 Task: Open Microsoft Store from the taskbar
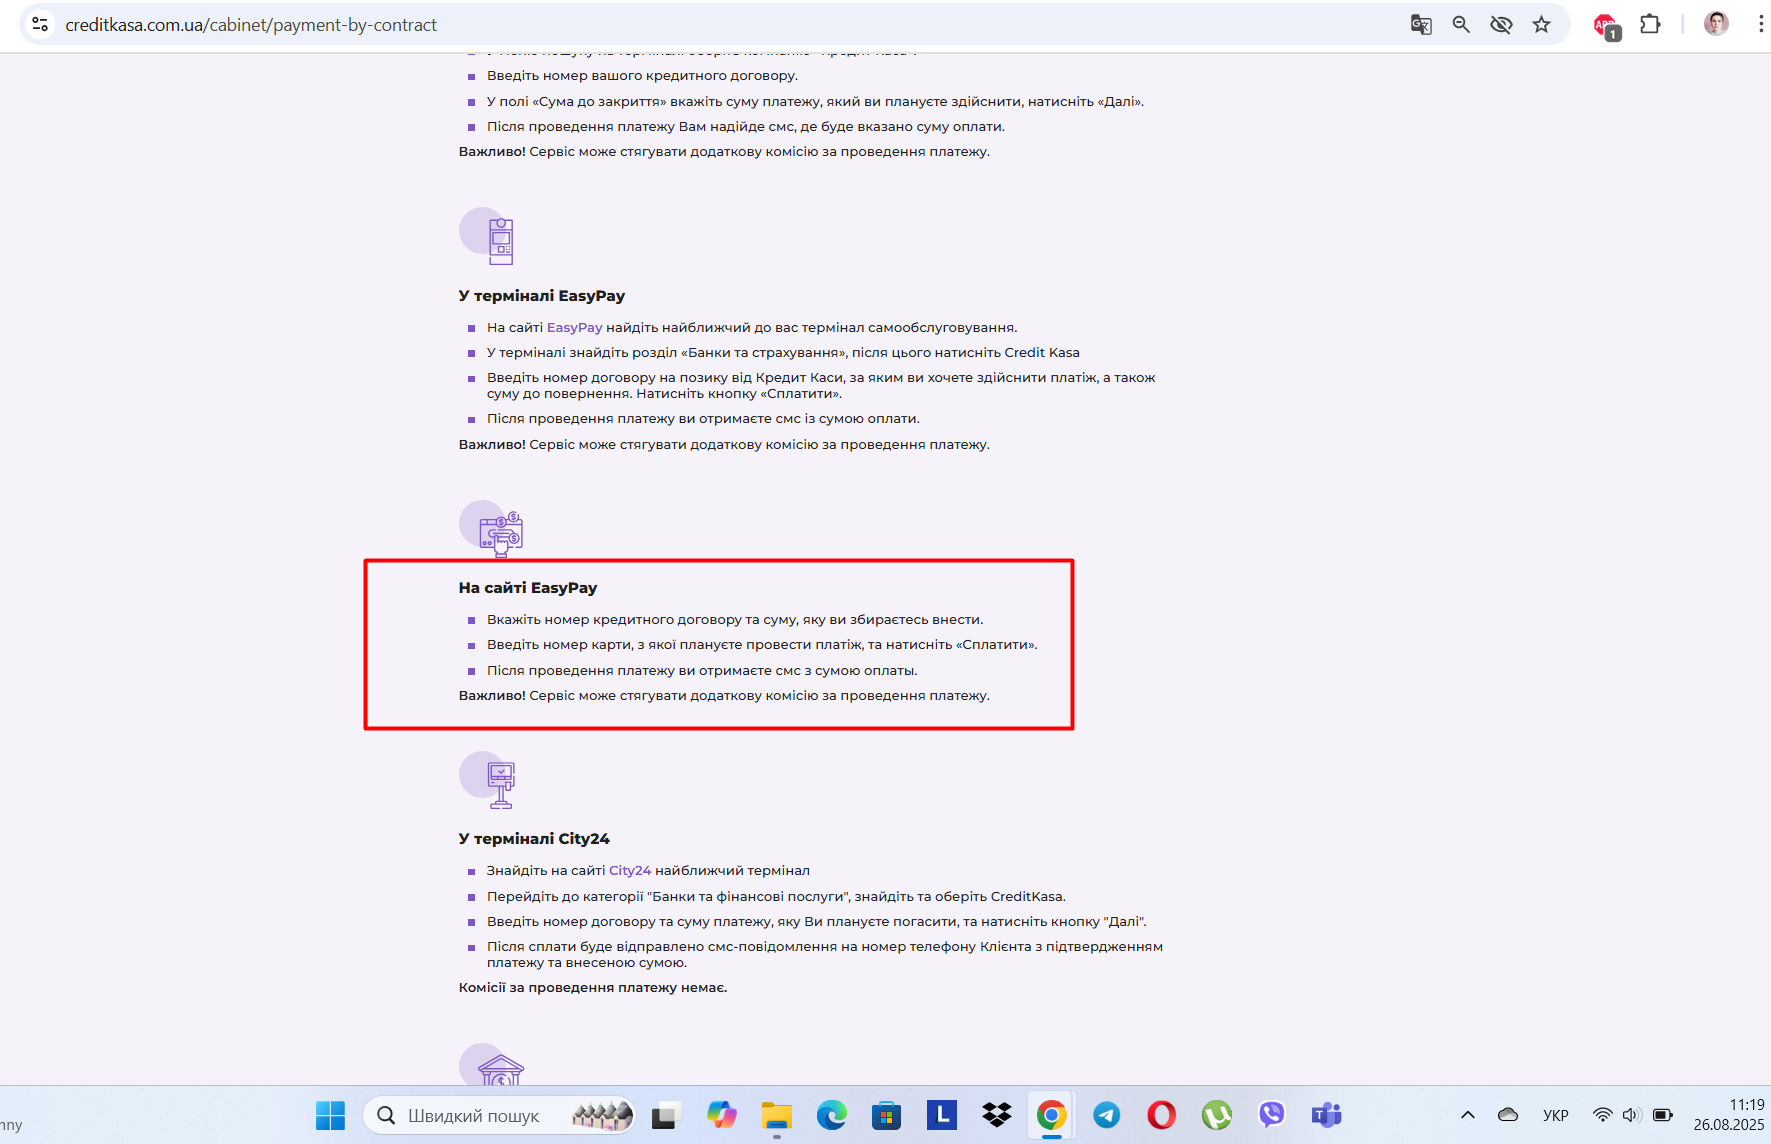coord(886,1115)
